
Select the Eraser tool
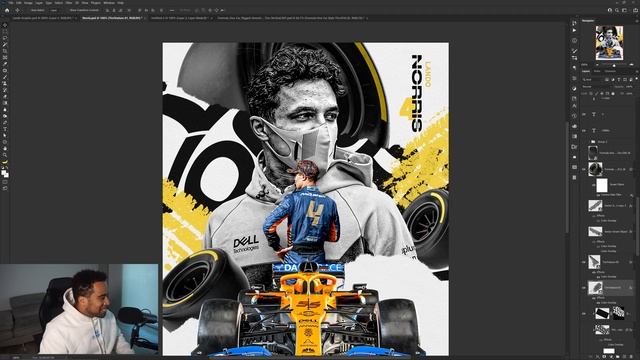pyautogui.click(x=4, y=96)
